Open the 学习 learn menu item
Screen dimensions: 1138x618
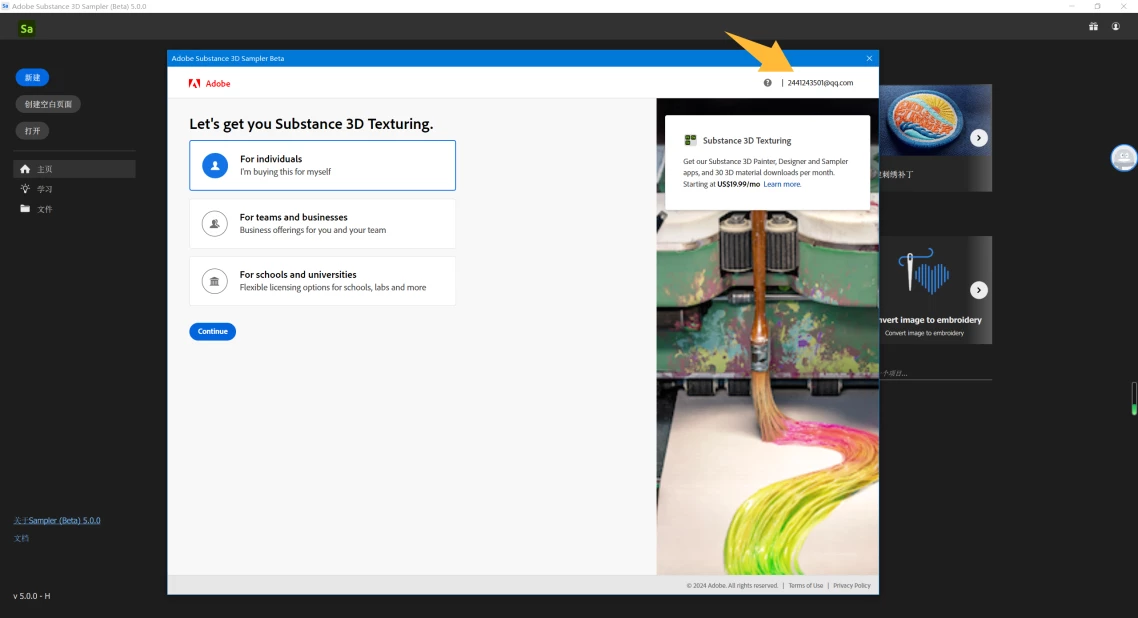[x=74, y=189]
